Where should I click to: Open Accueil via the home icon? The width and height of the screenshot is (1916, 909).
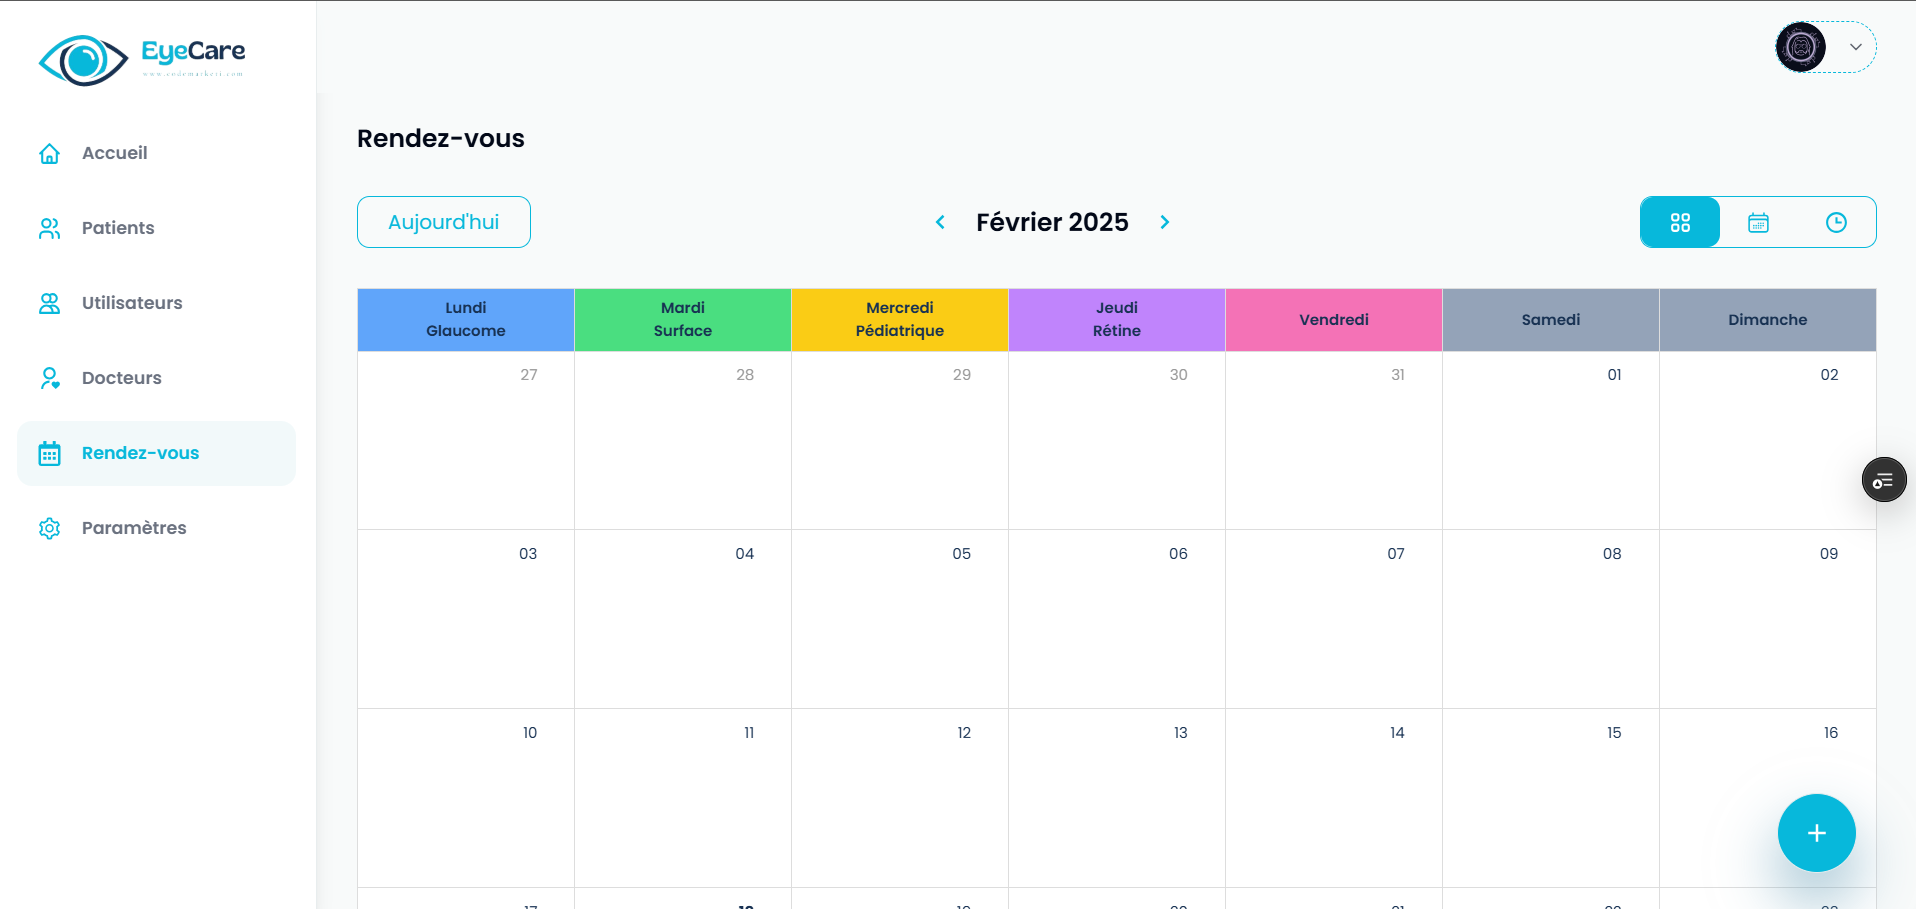tap(49, 153)
